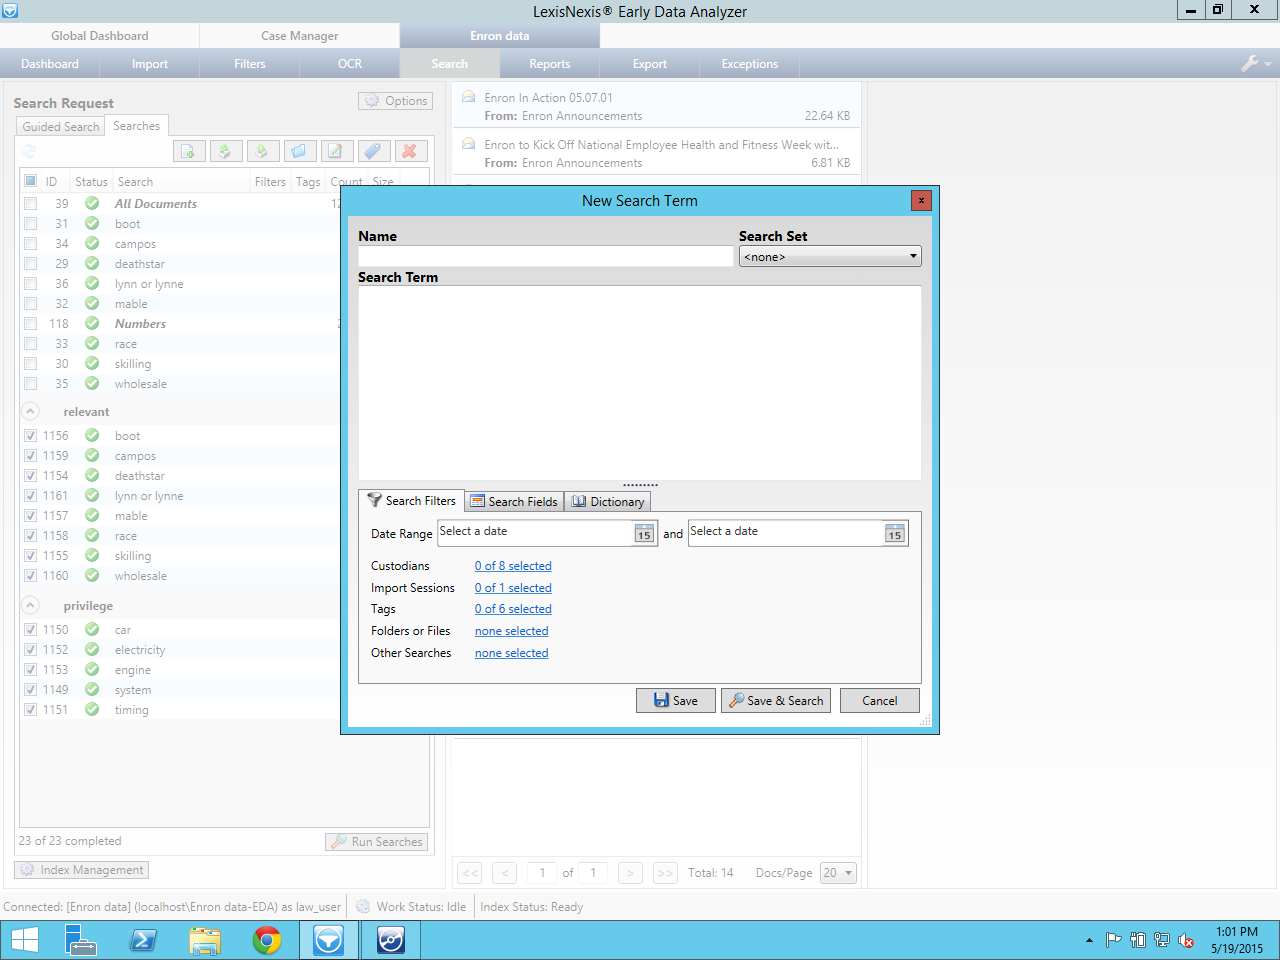This screenshot has width=1280, height=960.
Task: Switch to the Guided Search tab
Action: (61, 127)
